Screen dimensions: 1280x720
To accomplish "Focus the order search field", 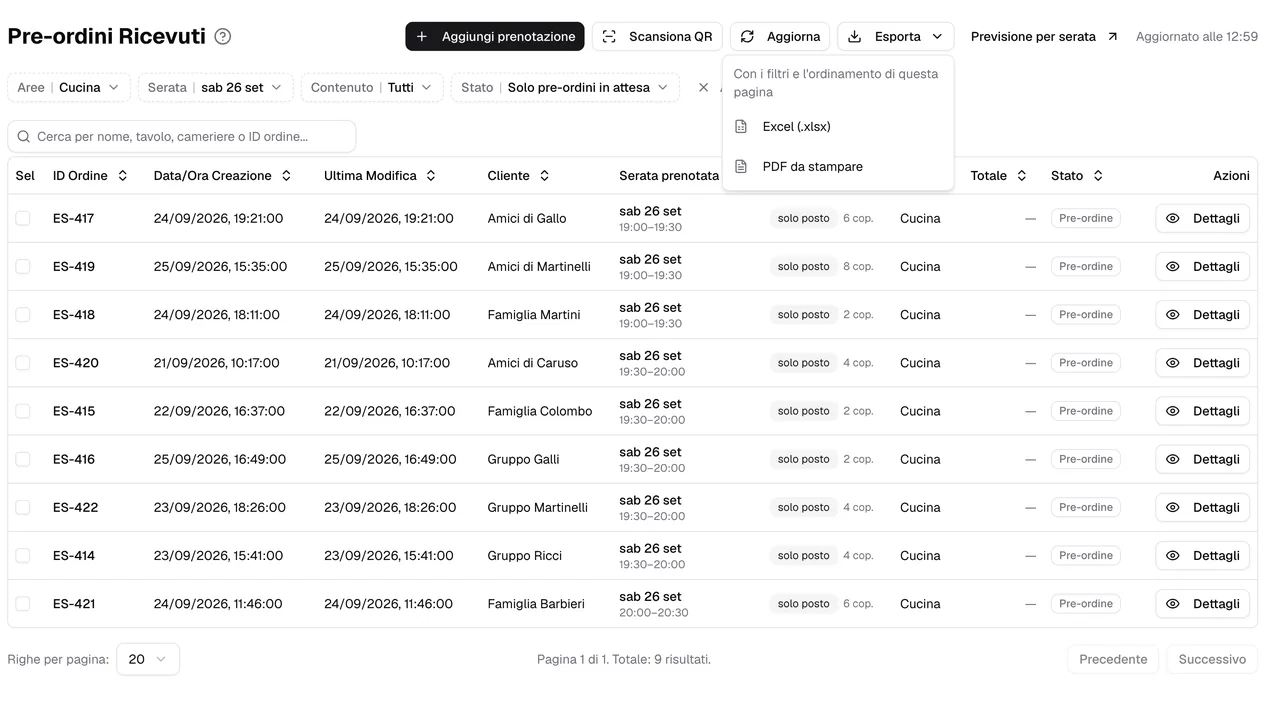I will 182,136.
